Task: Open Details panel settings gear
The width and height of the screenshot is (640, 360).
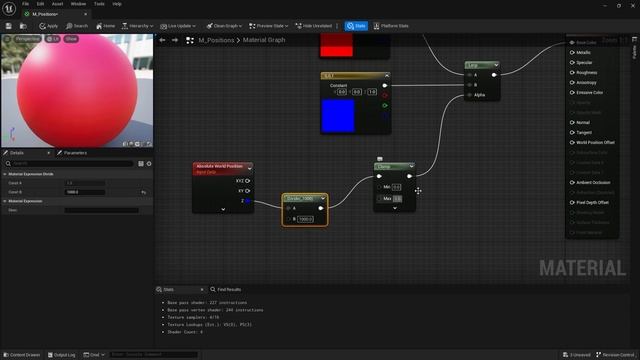Action: [149, 164]
